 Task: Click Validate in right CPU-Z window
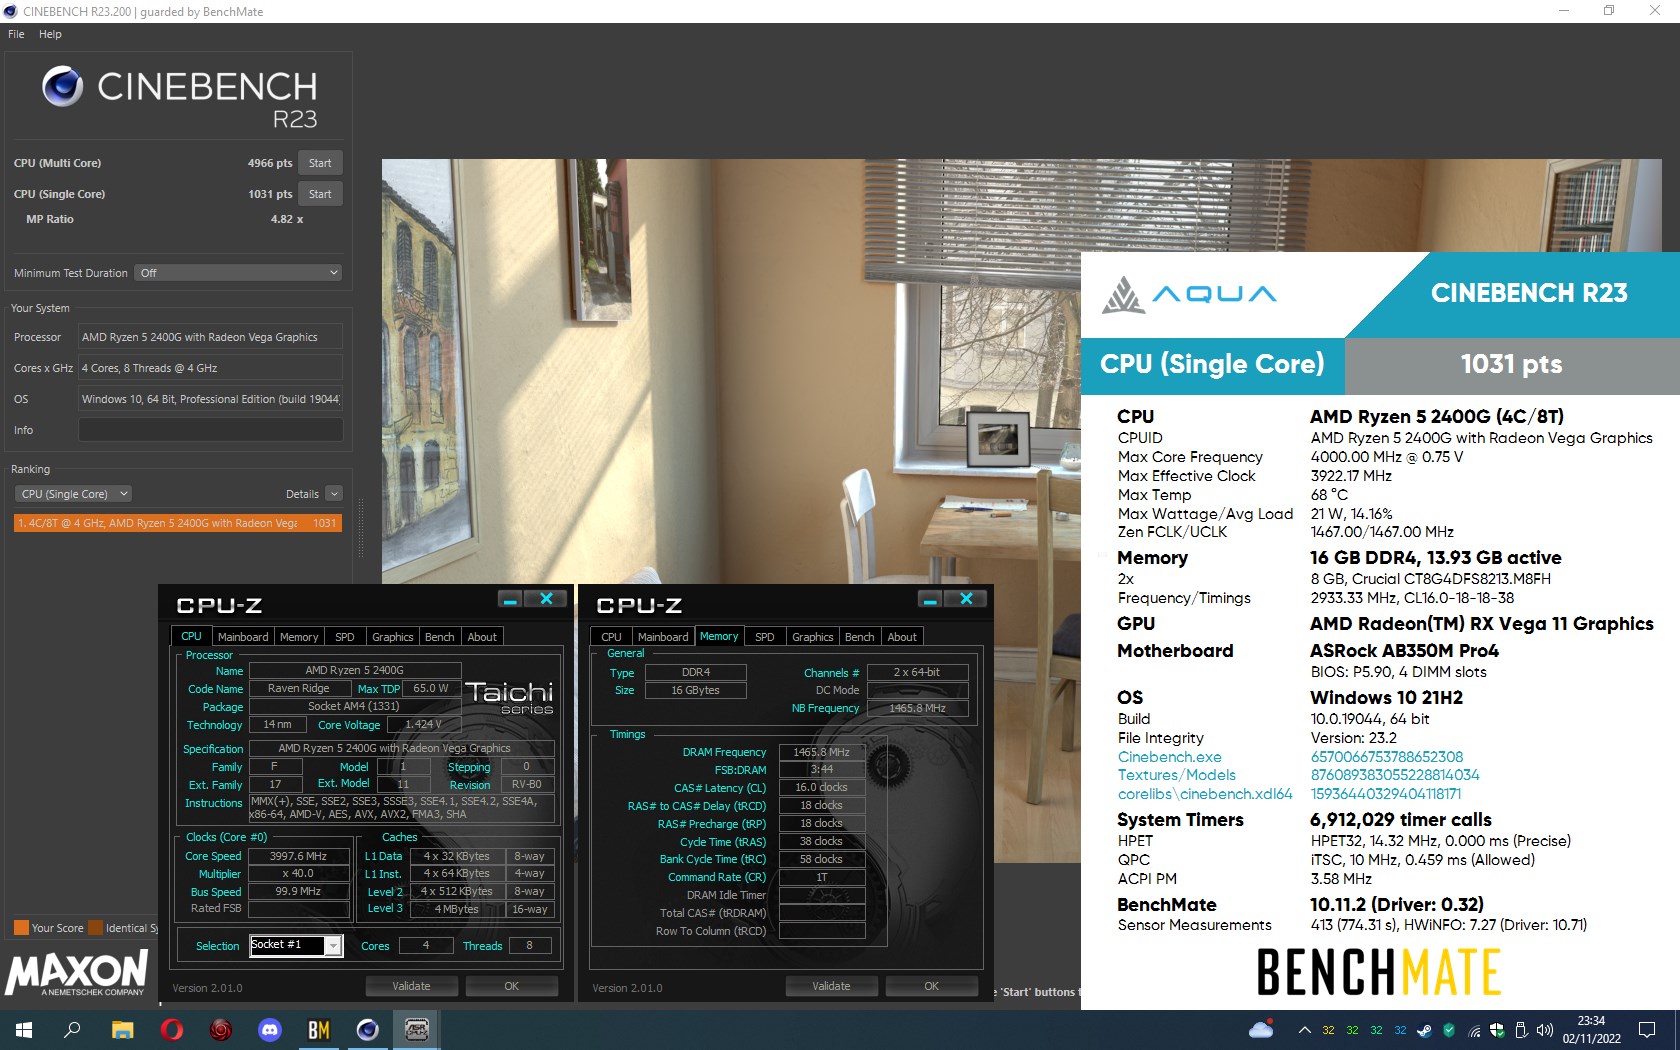(x=831, y=986)
